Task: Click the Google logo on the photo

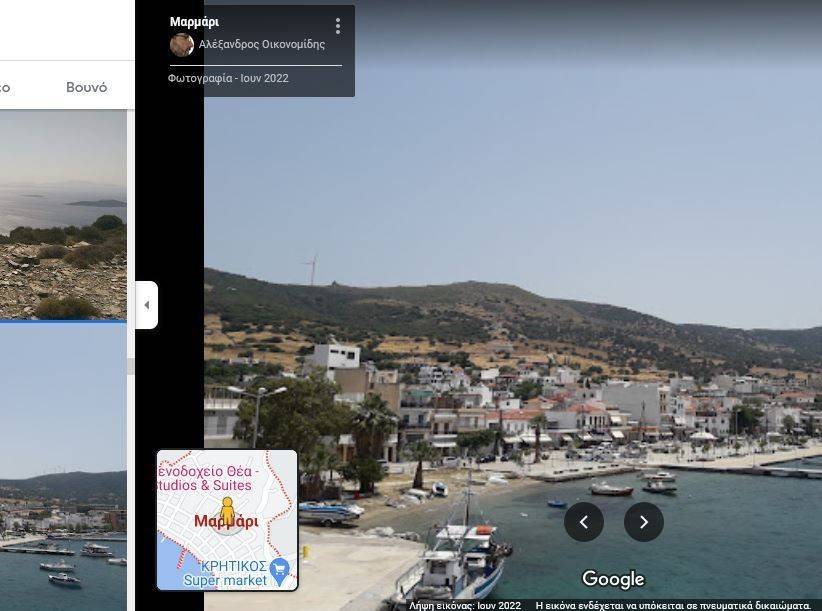Action: tap(613, 579)
